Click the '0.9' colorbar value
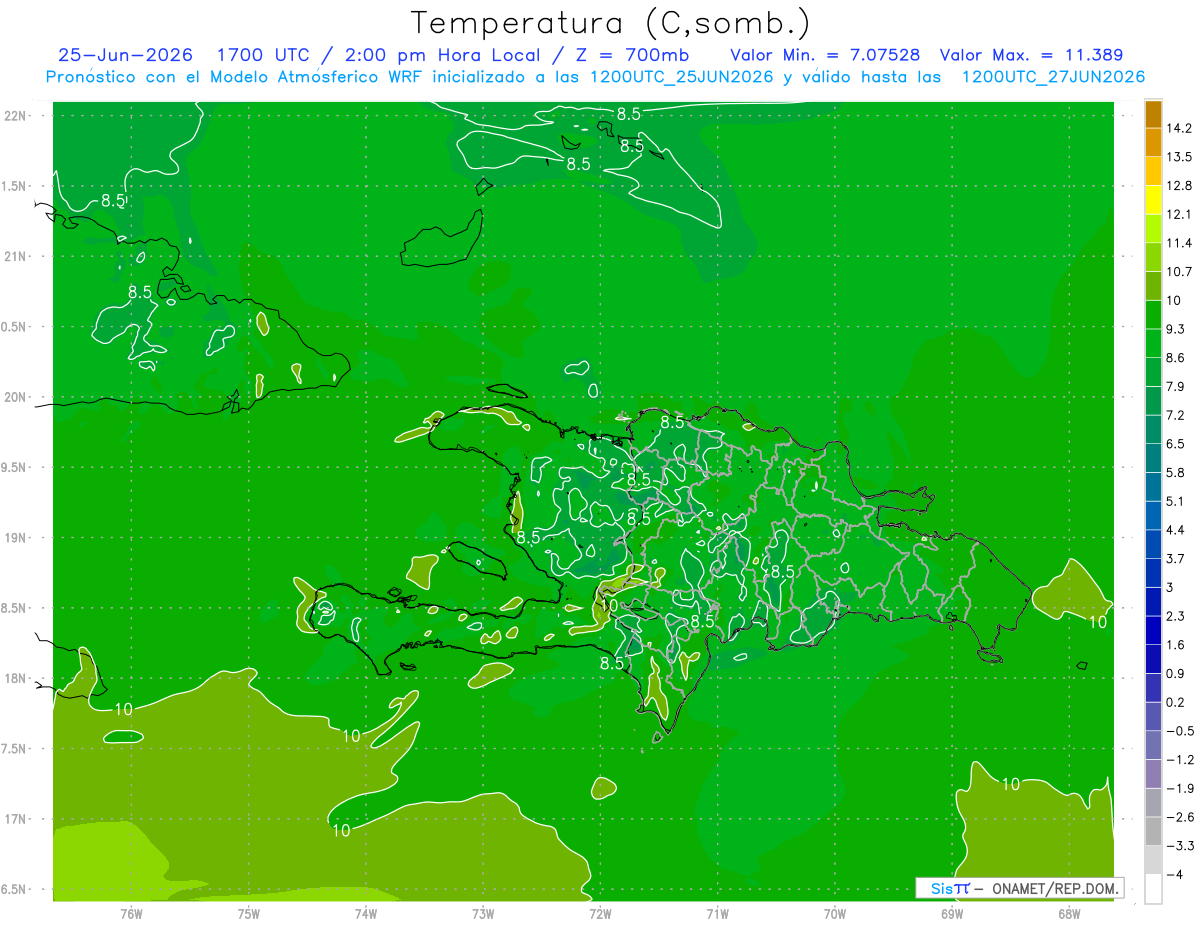1200x927 pixels. pyautogui.click(x=1175, y=674)
